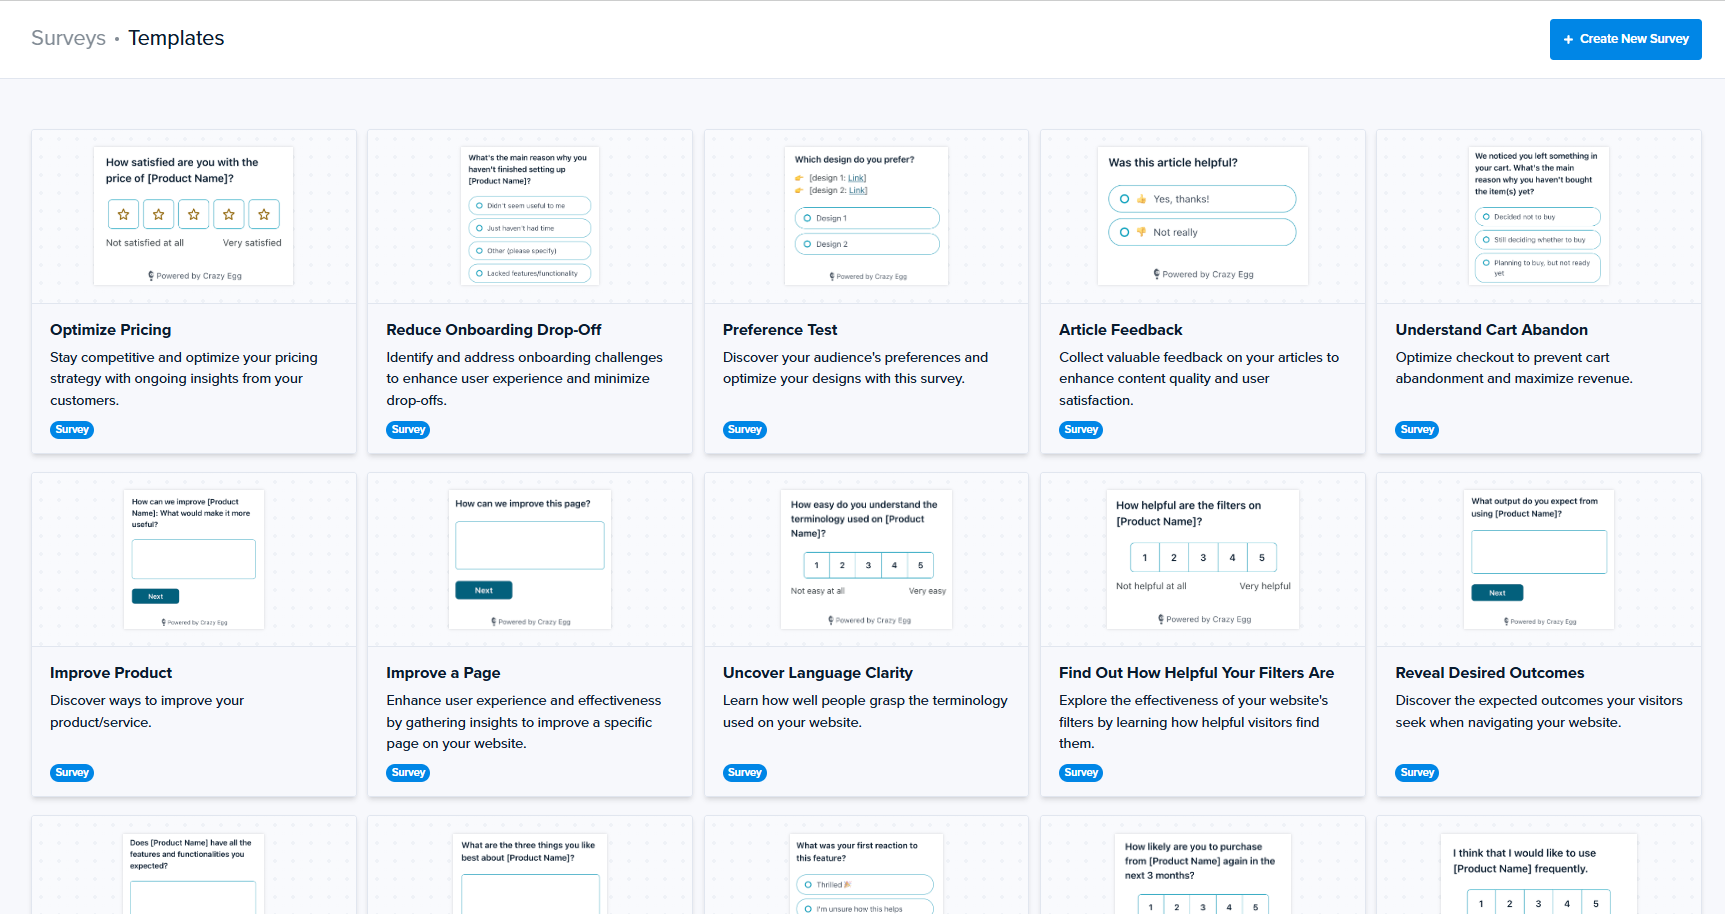The width and height of the screenshot is (1725, 914).
Task: Click the Survey tag on Reveal Desired Outcomes
Action: tap(1417, 773)
